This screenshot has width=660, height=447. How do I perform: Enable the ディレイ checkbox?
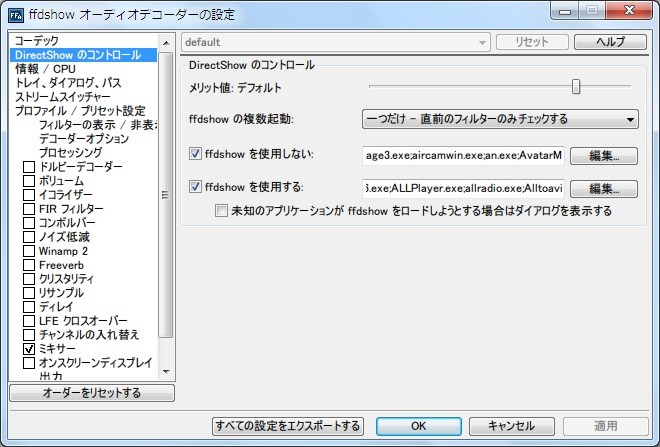pos(29,307)
